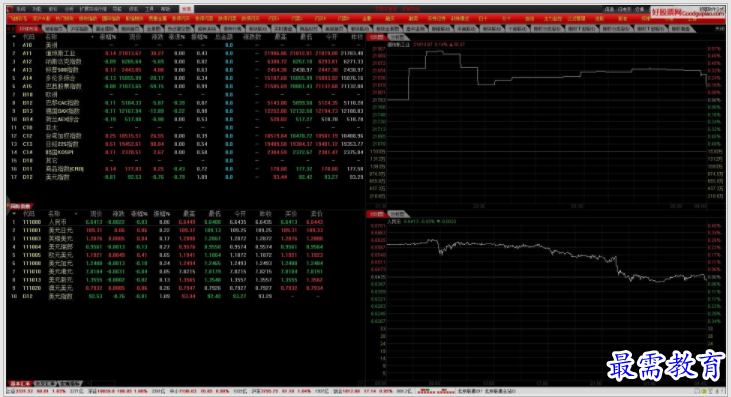Screen dimensions: 731x397
Task: Click the 美洲 group row A10
Action: click(x=186, y=45)
